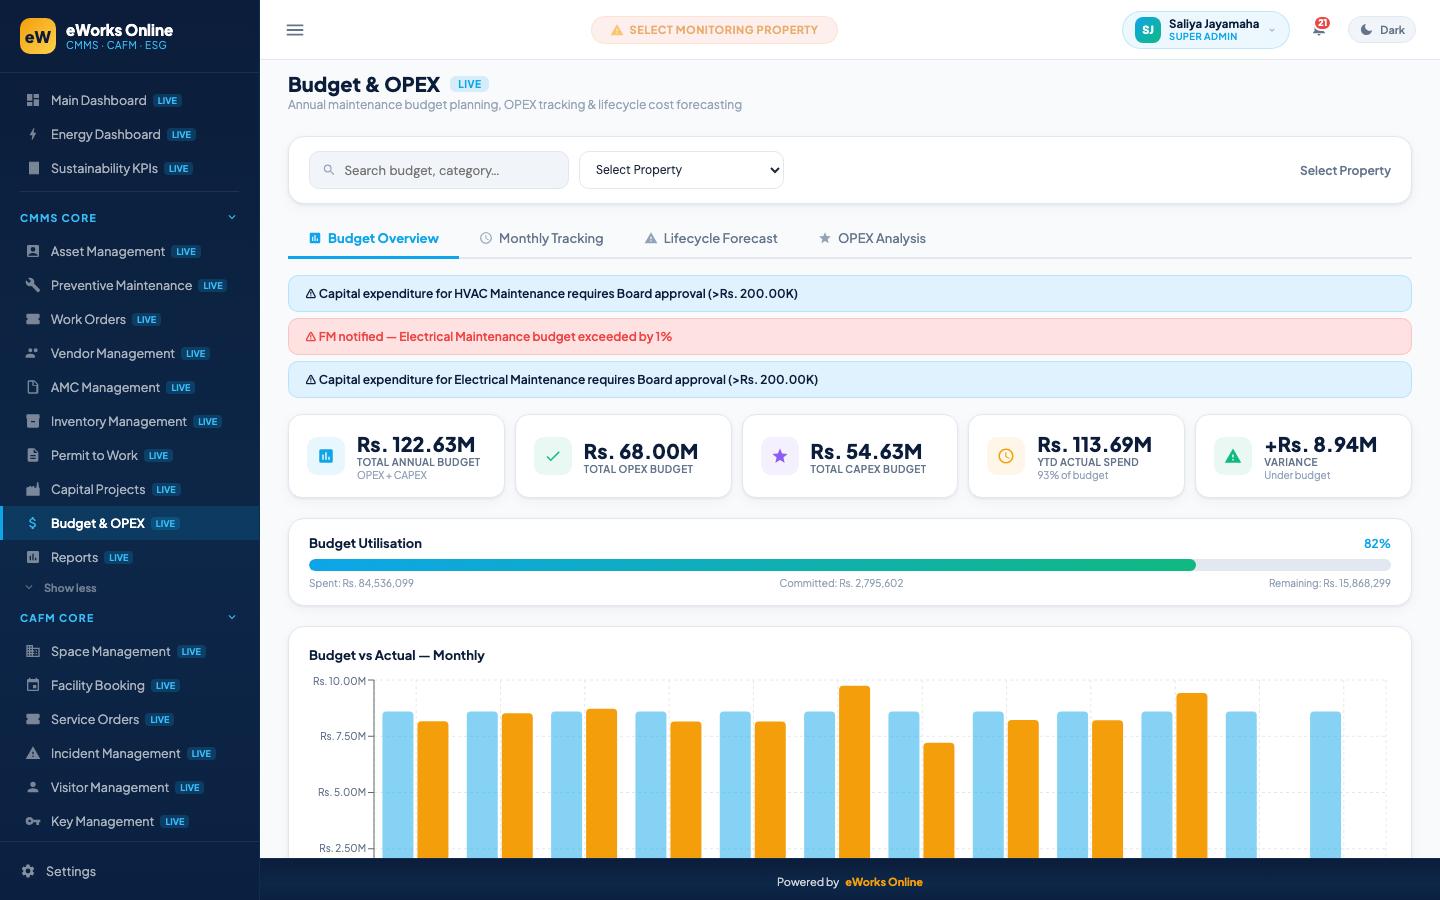
Task: Collapse the CMMS CORE section chevron
Action: (x=232, y=217)
